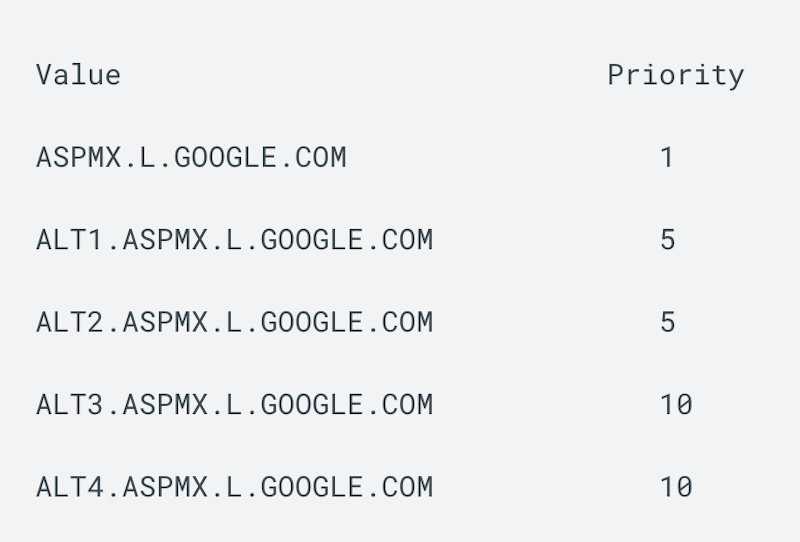800x542 pixels.
Task: Click the first ALT mail server hostname
Action: (x=234, y=240)
